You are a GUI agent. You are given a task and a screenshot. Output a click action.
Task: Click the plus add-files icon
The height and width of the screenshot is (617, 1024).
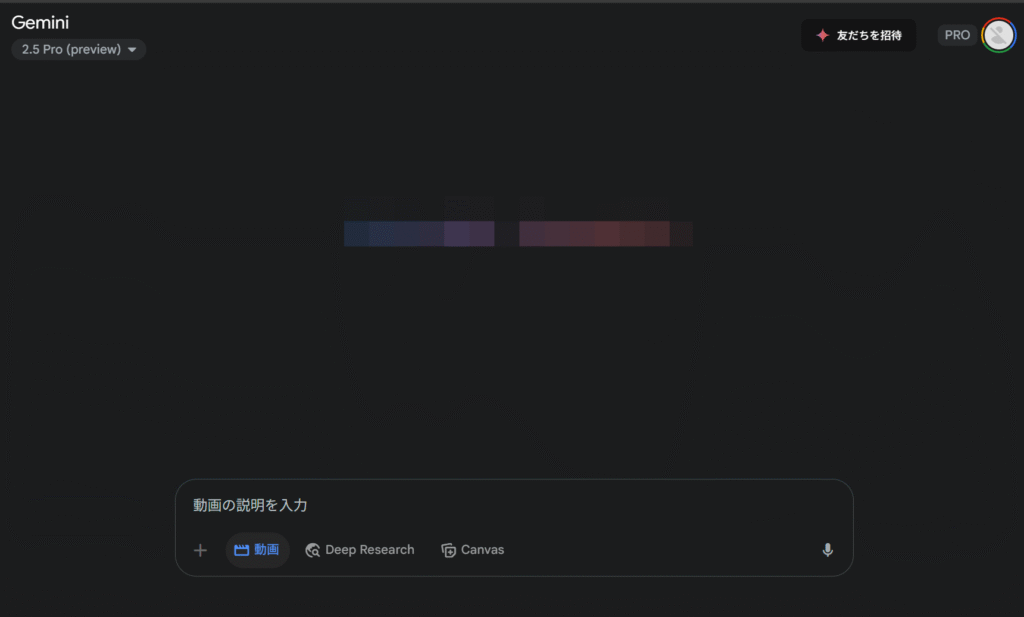[x=200, y=550]
